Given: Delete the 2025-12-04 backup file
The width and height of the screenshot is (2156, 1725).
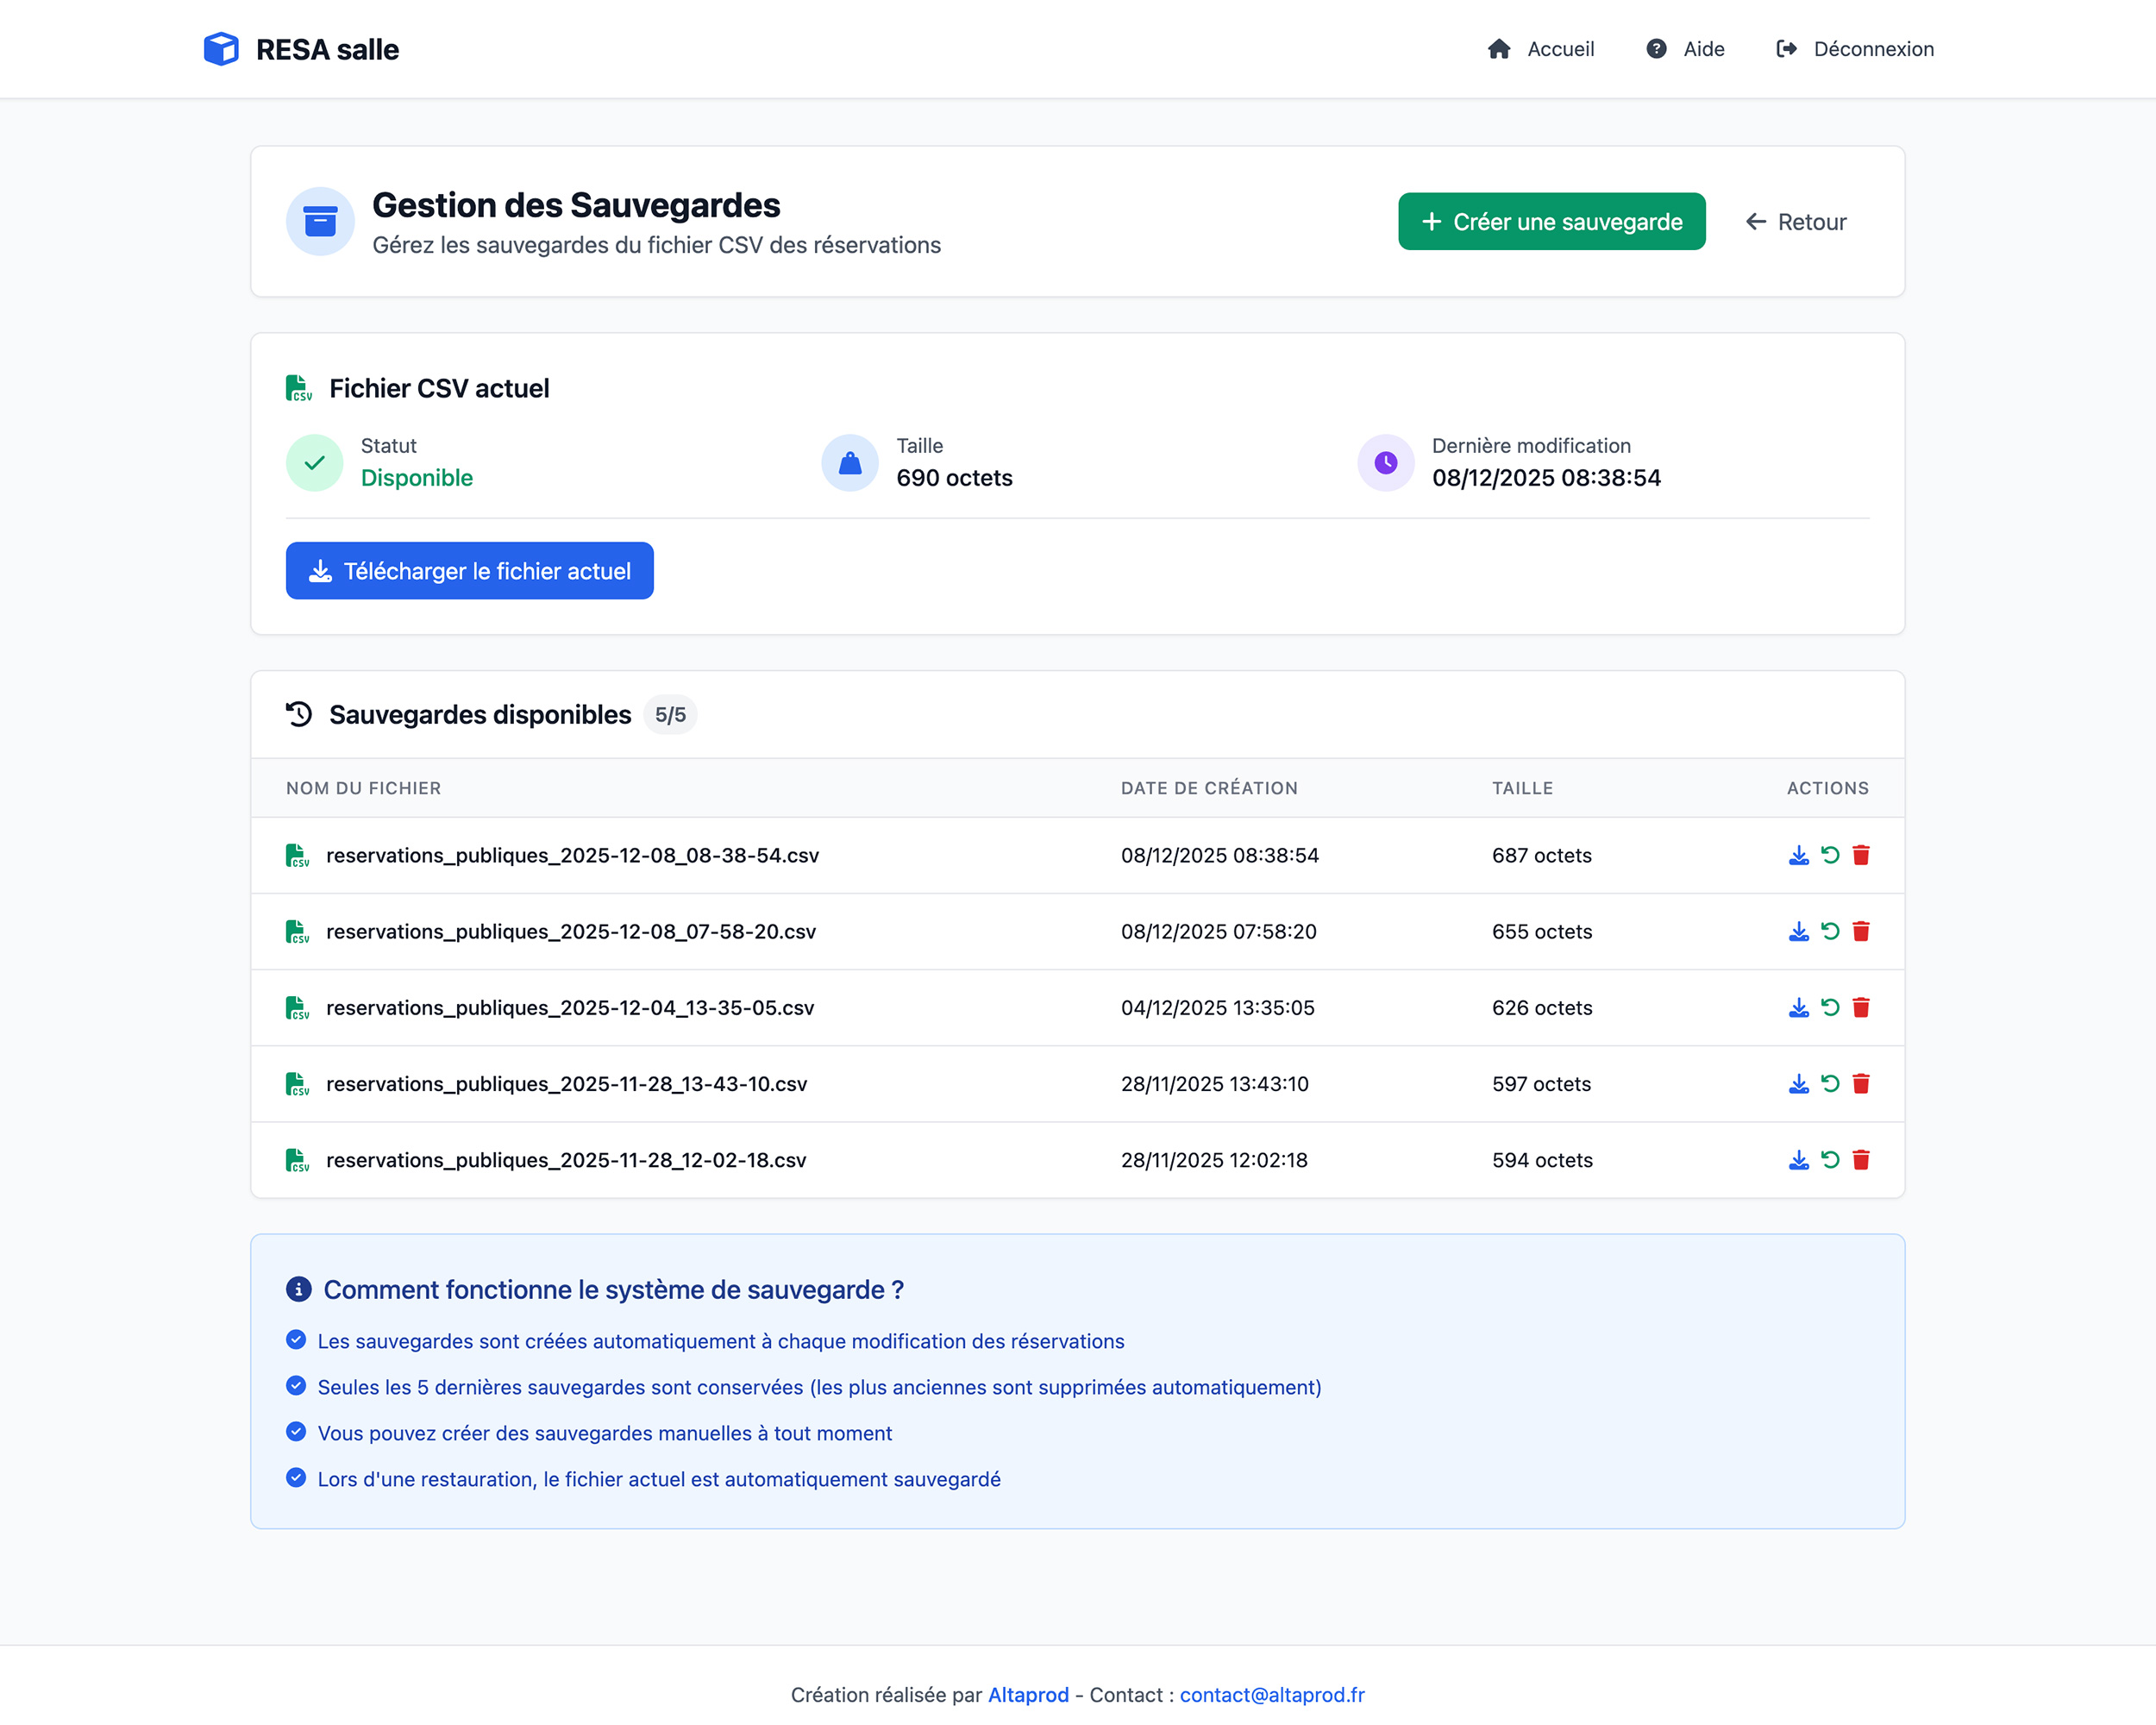Looking at the screenshot, I should tap(1860, 1007).
